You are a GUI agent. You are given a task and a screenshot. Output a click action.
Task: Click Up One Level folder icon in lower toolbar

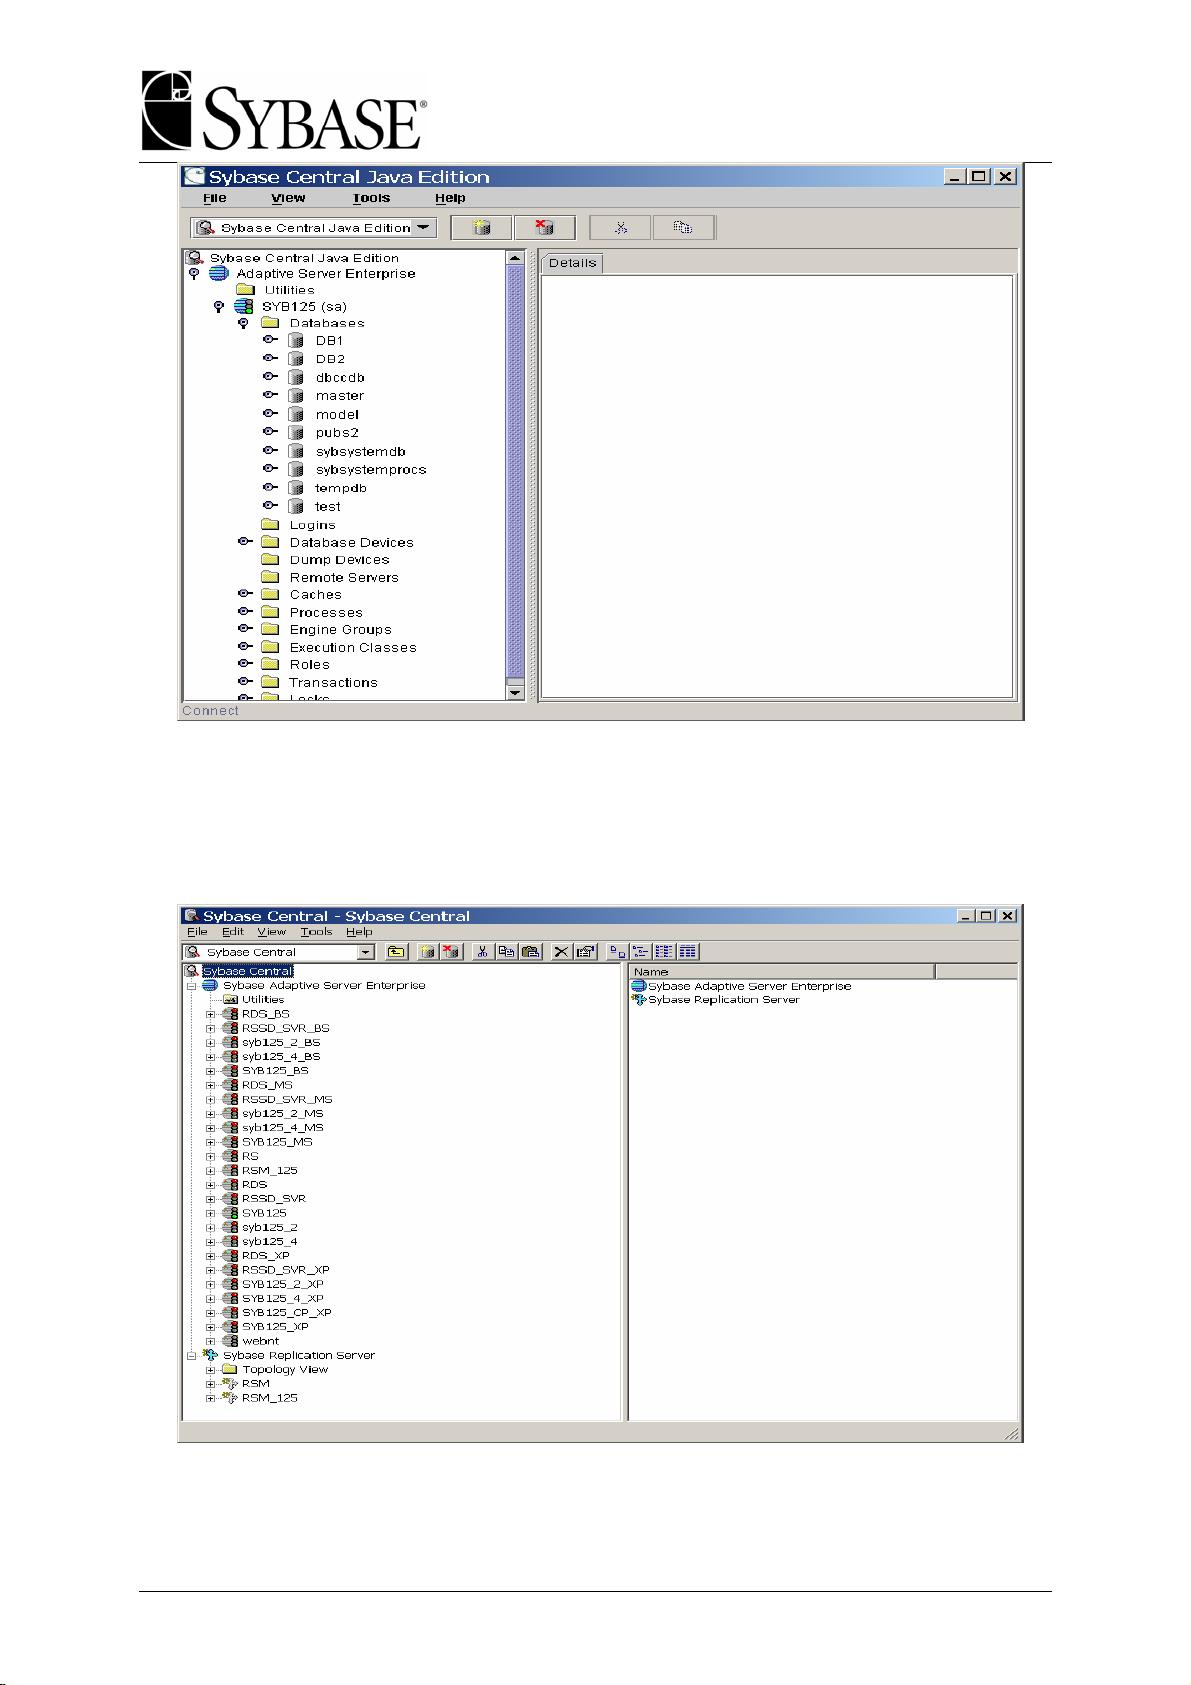click(396, 952)
